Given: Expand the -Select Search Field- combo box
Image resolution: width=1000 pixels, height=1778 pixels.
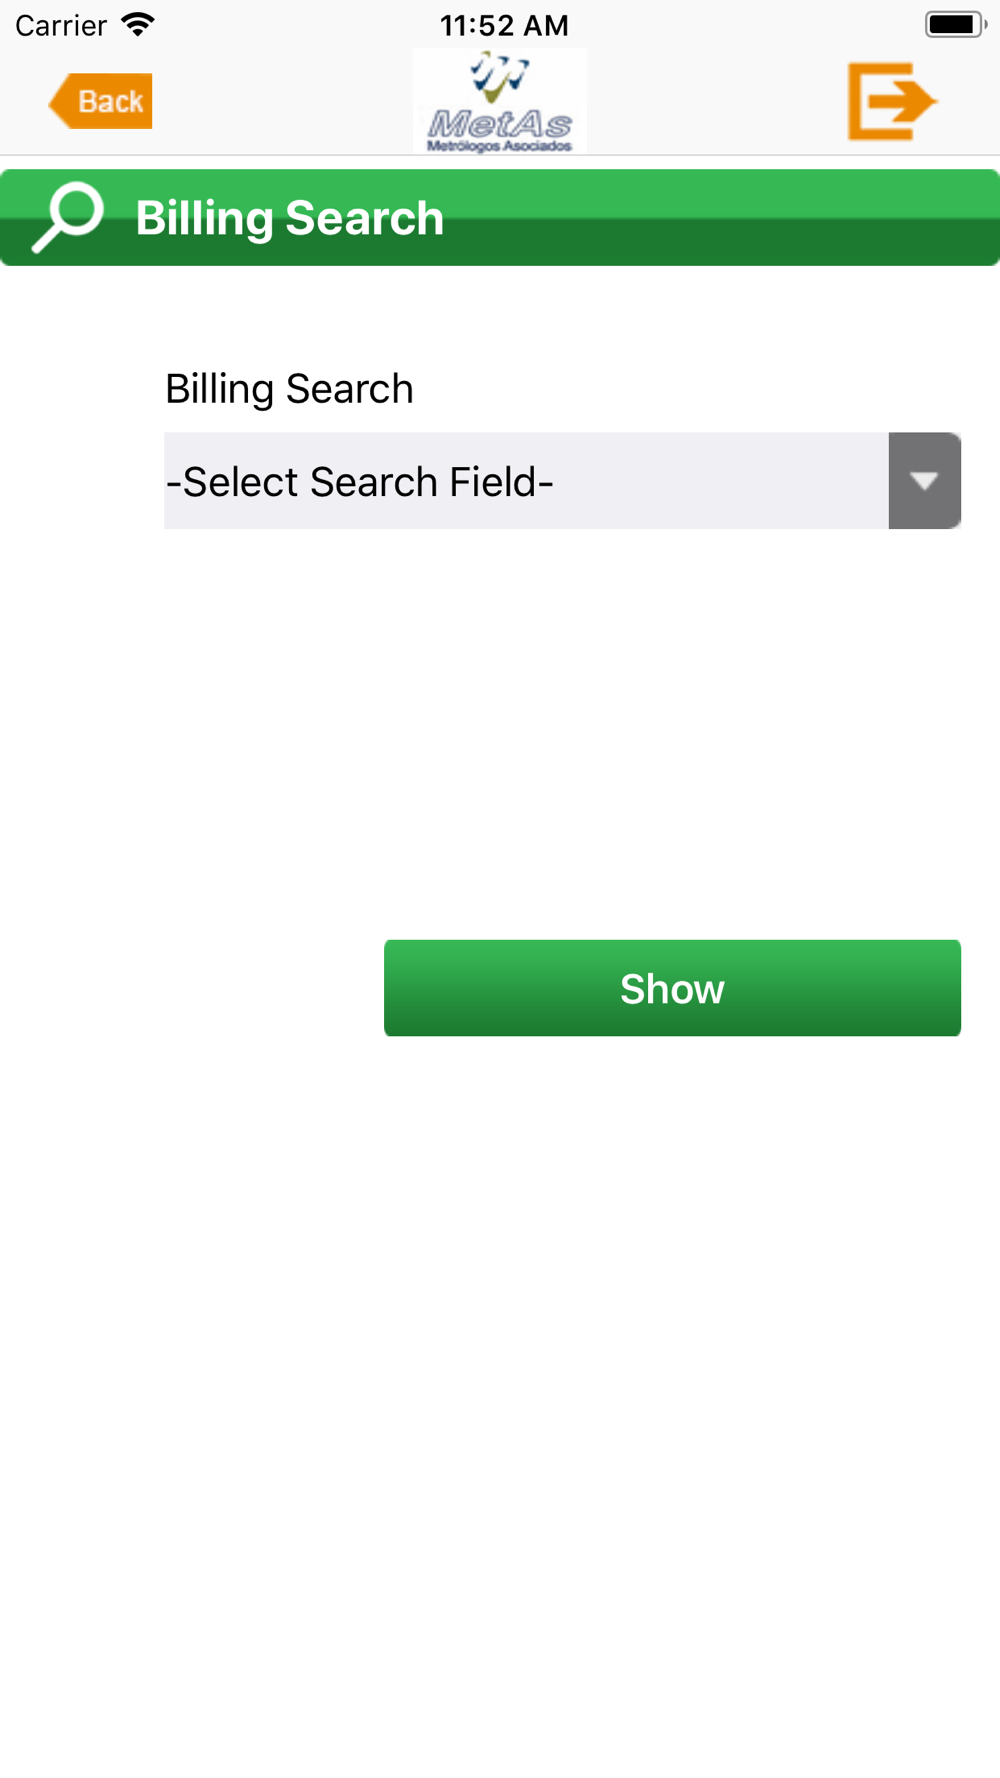Looking at the screenshot, I should 562,481.
